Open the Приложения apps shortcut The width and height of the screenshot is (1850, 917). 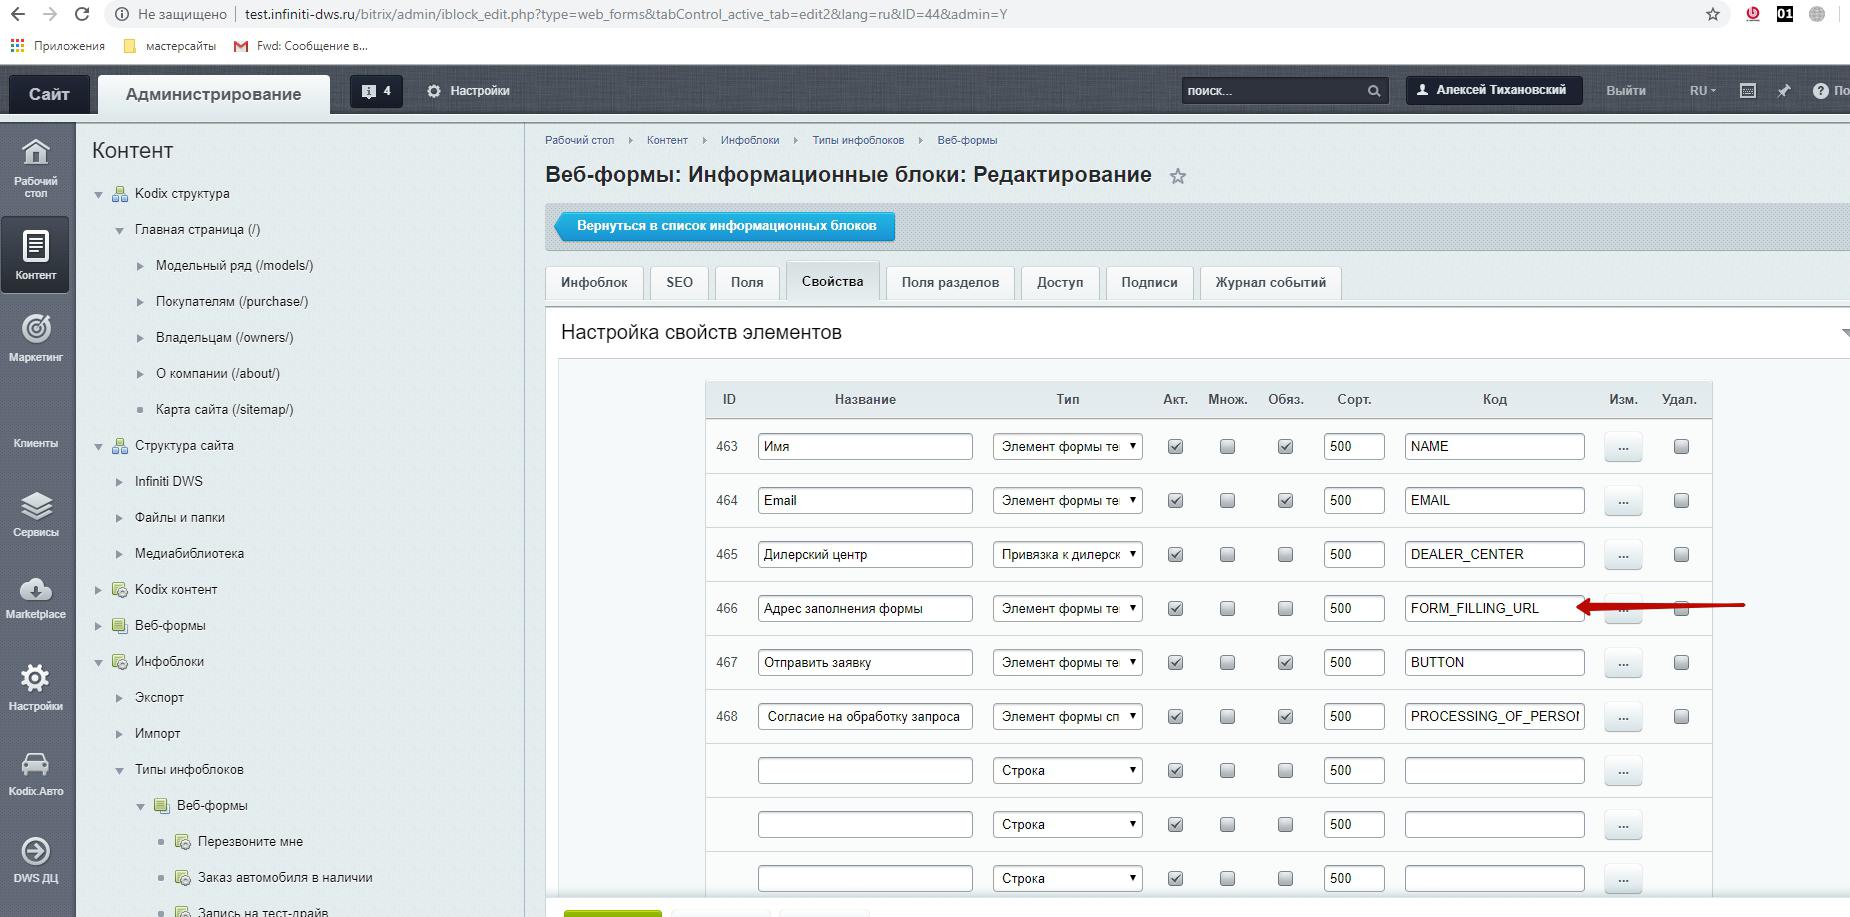(x=58, y=46)
